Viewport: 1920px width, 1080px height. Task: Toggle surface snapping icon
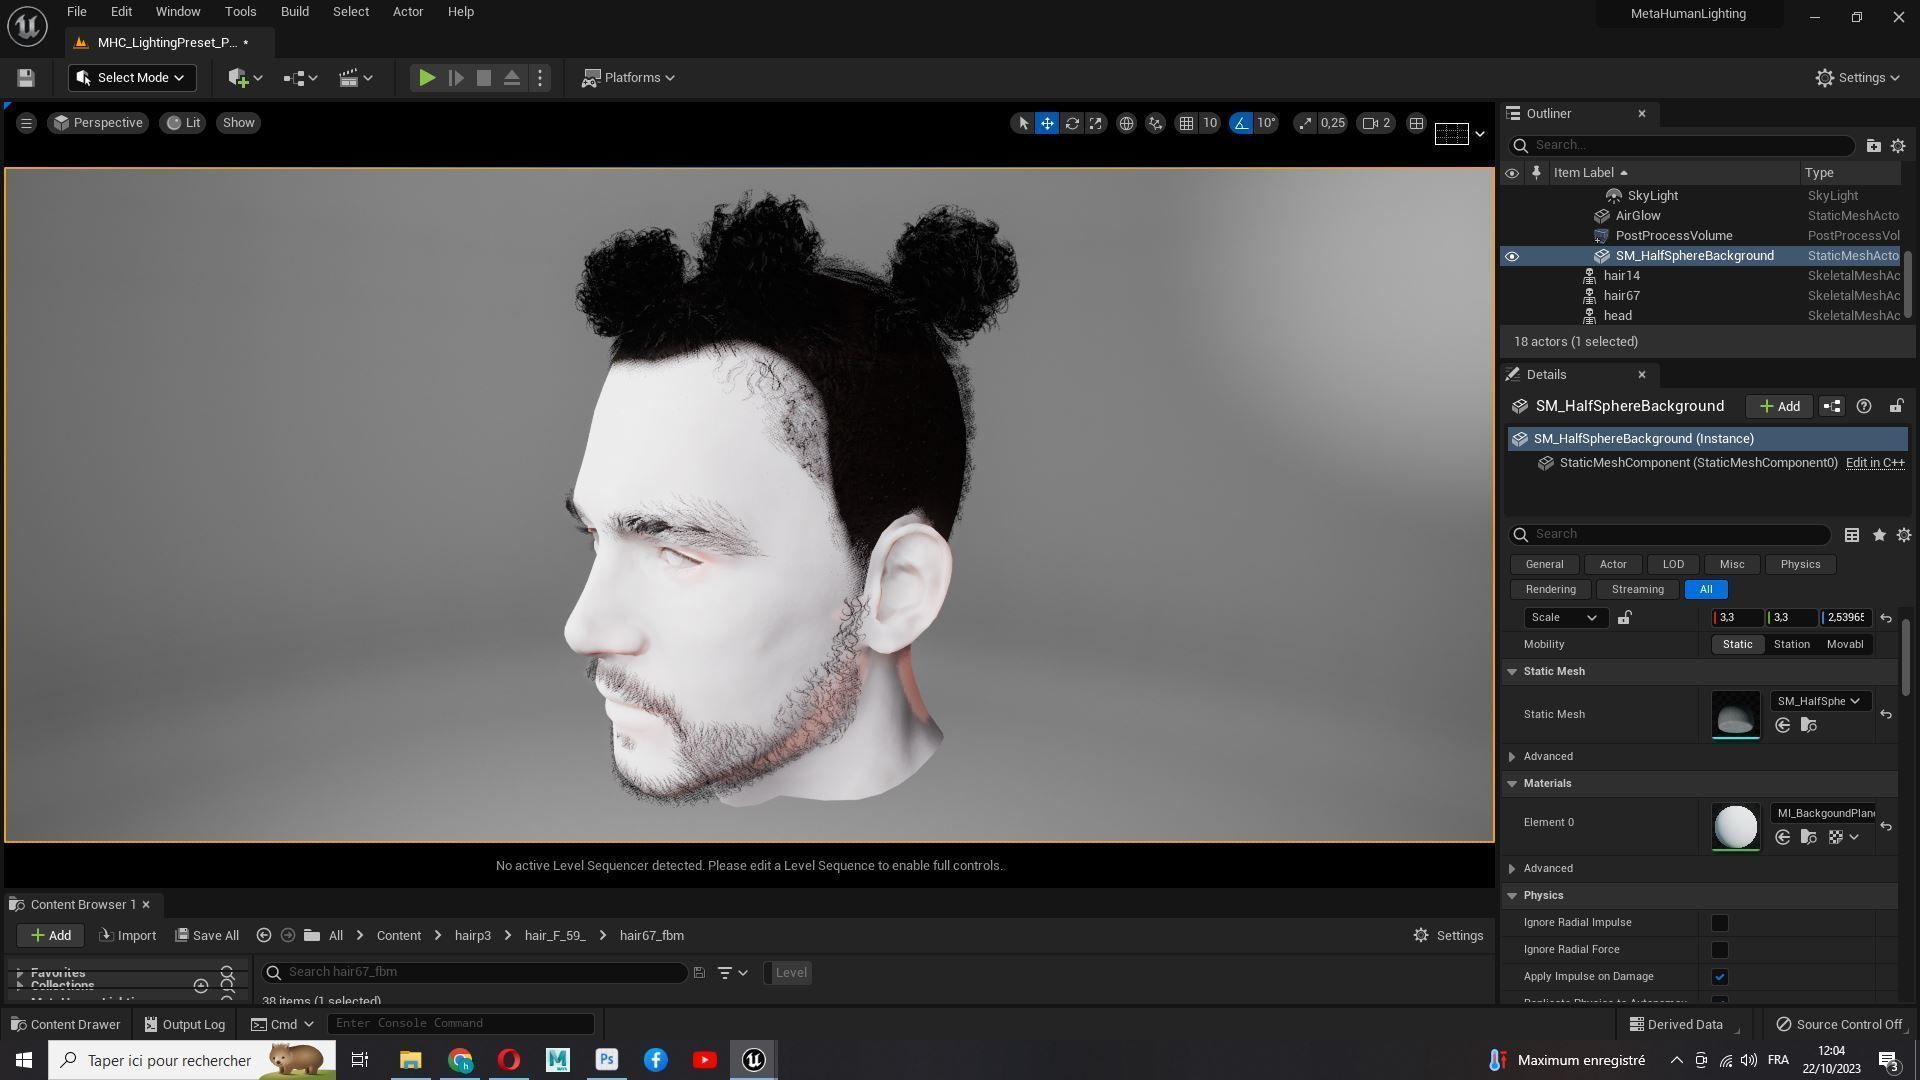1156,123
